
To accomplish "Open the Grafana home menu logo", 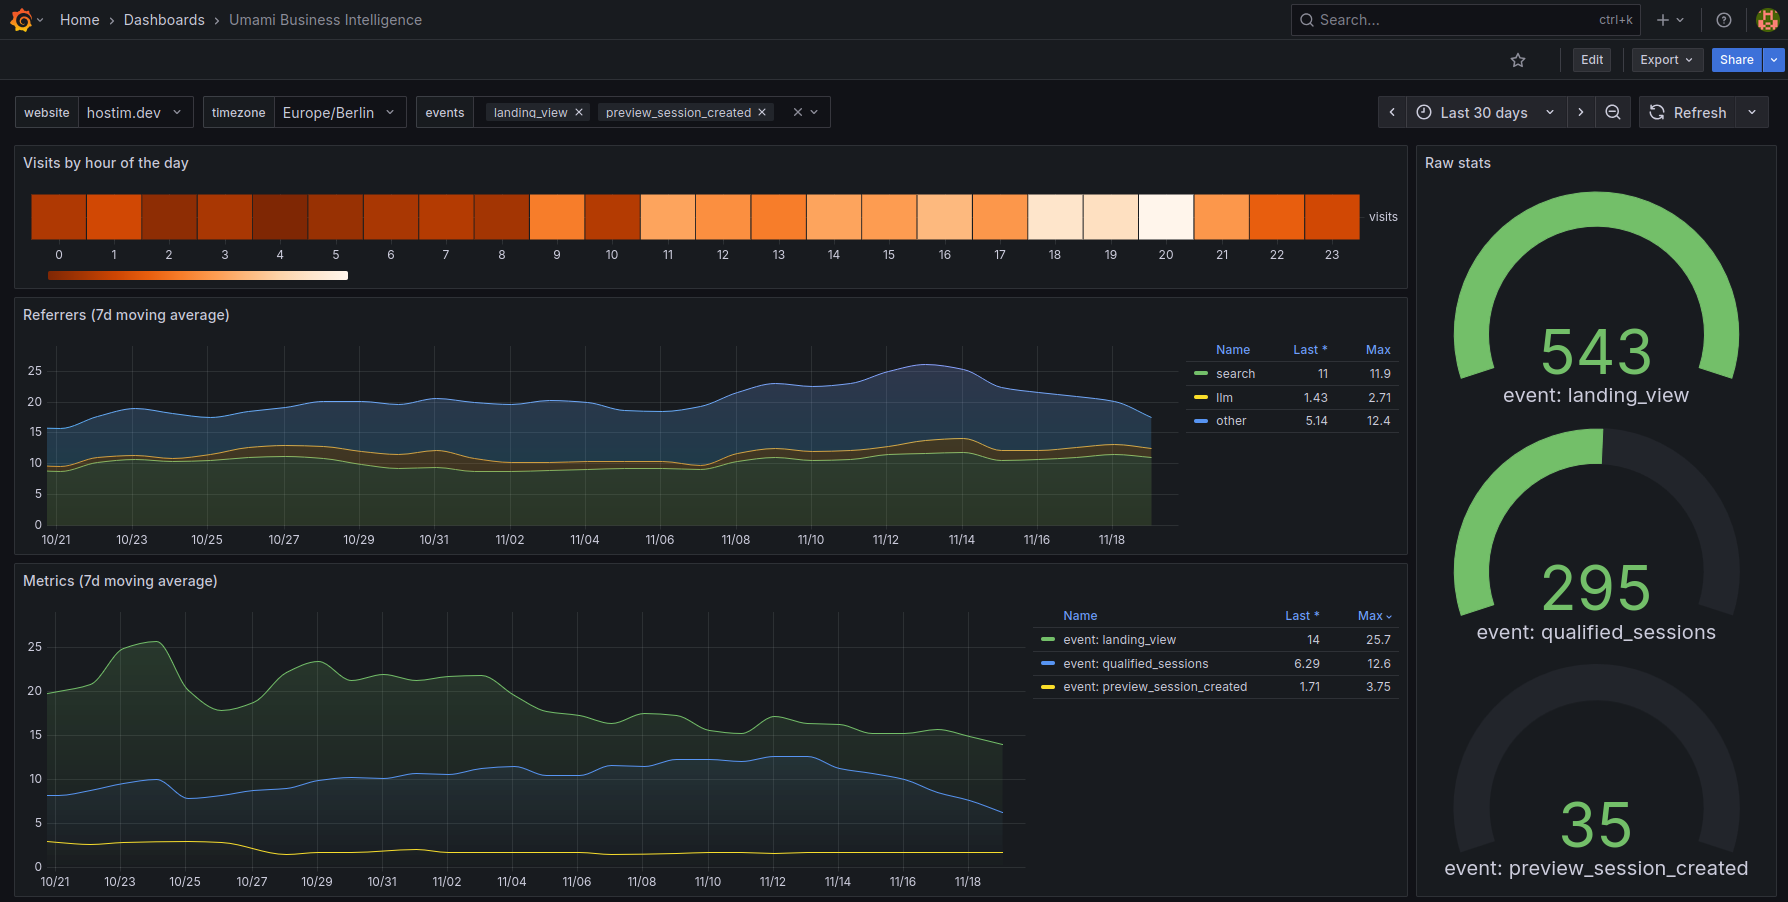I will click(x=20, y=19).
